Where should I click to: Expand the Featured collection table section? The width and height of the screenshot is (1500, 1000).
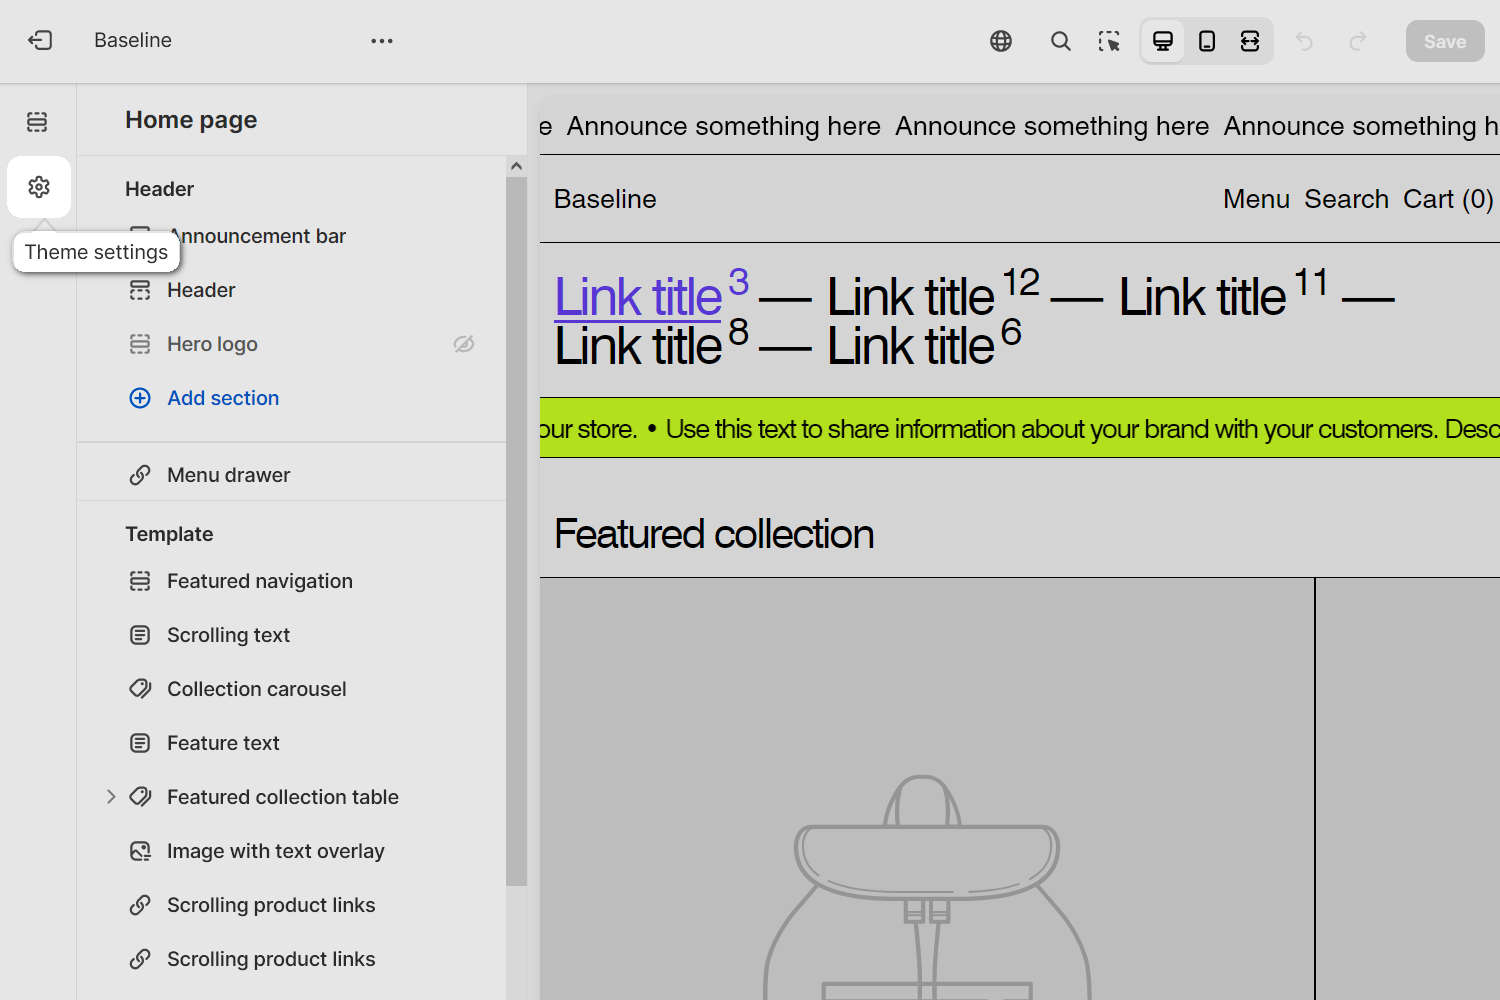pos(110,796)
